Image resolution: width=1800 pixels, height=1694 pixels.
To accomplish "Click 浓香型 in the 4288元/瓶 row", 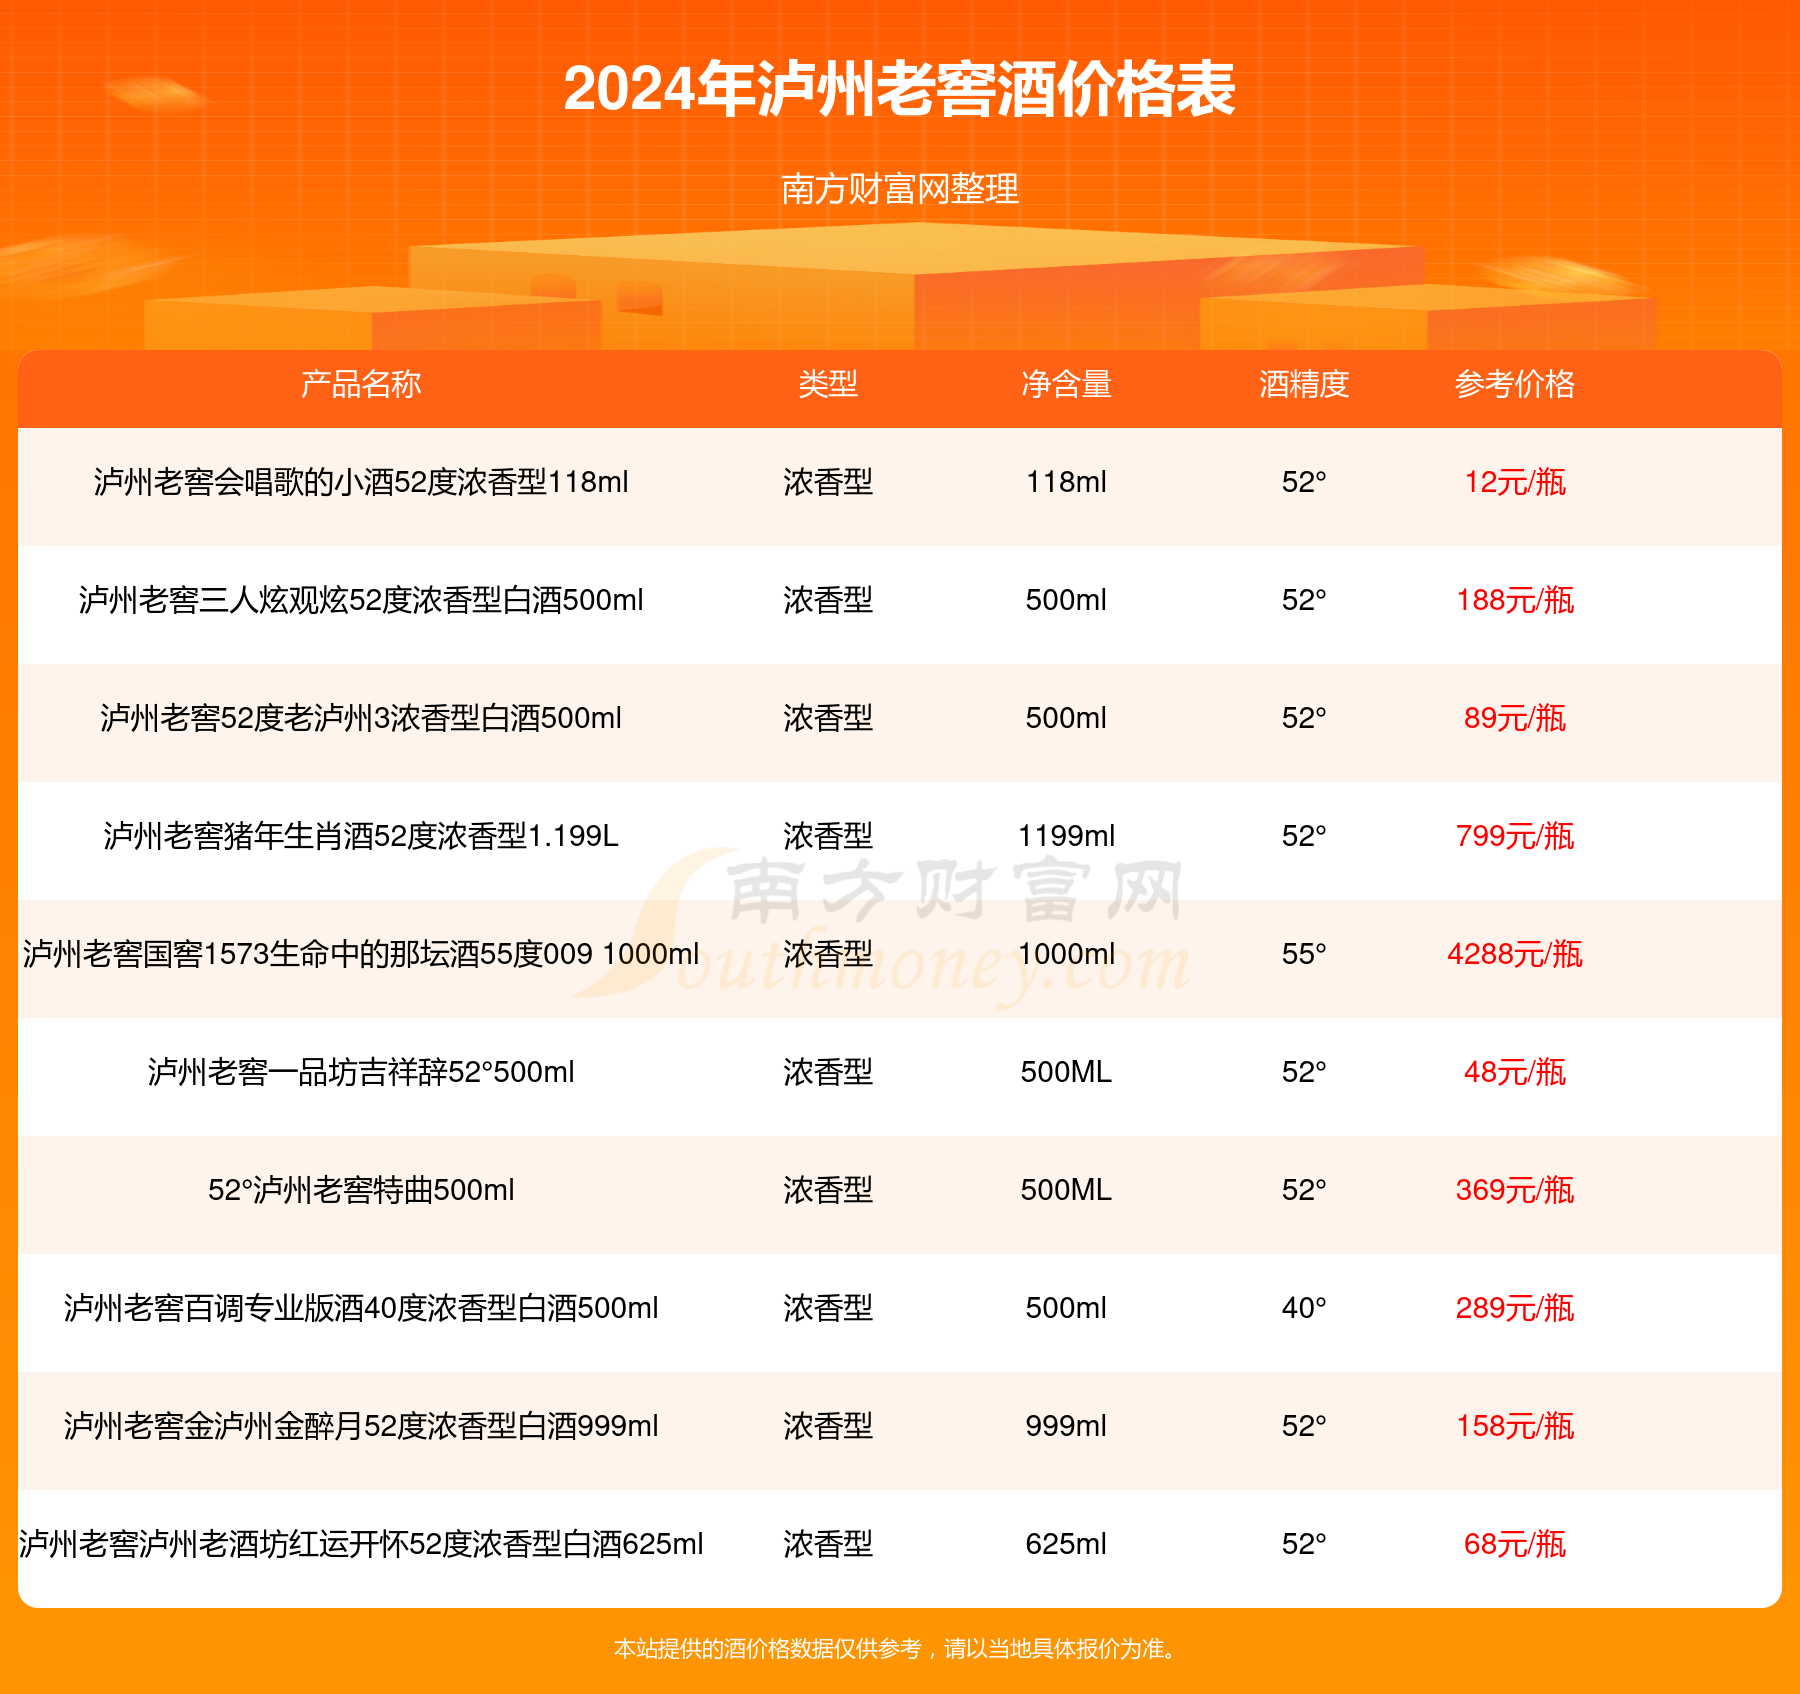I will (828, 954).
